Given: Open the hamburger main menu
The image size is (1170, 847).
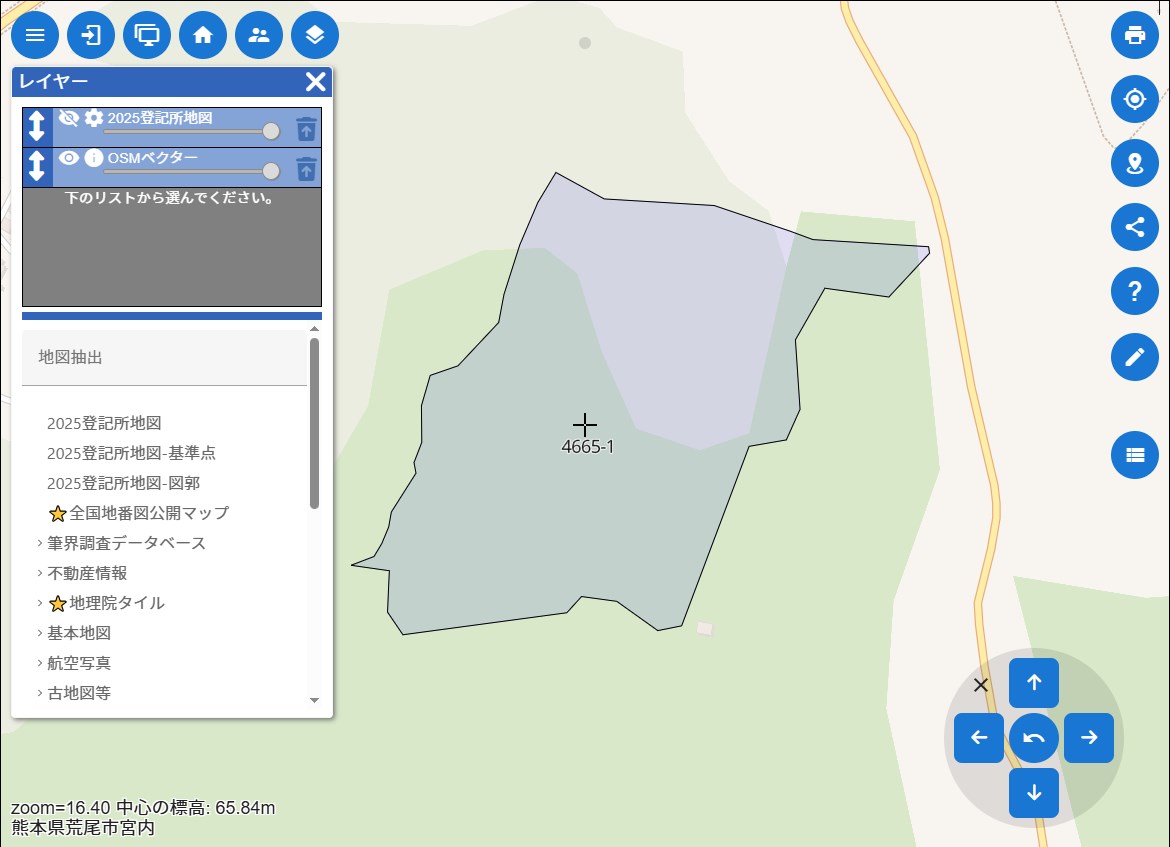Looking at the screenshot, I should coord(35,35).
